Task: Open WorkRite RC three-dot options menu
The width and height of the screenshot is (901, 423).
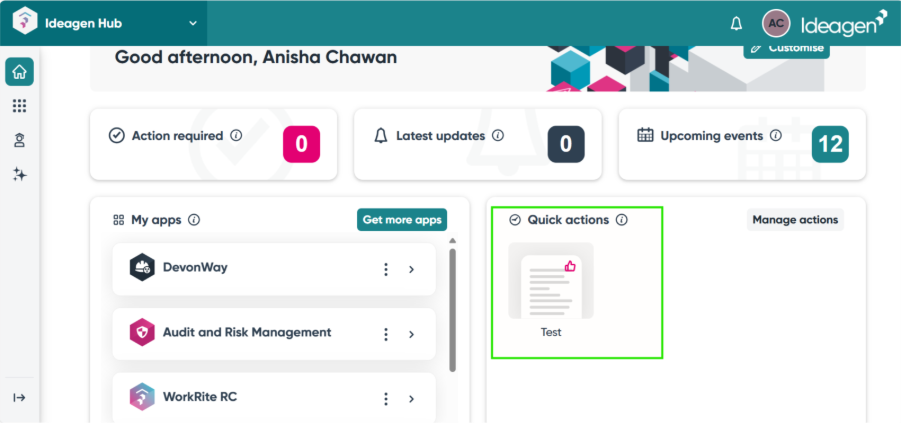Action: point(386,398)
